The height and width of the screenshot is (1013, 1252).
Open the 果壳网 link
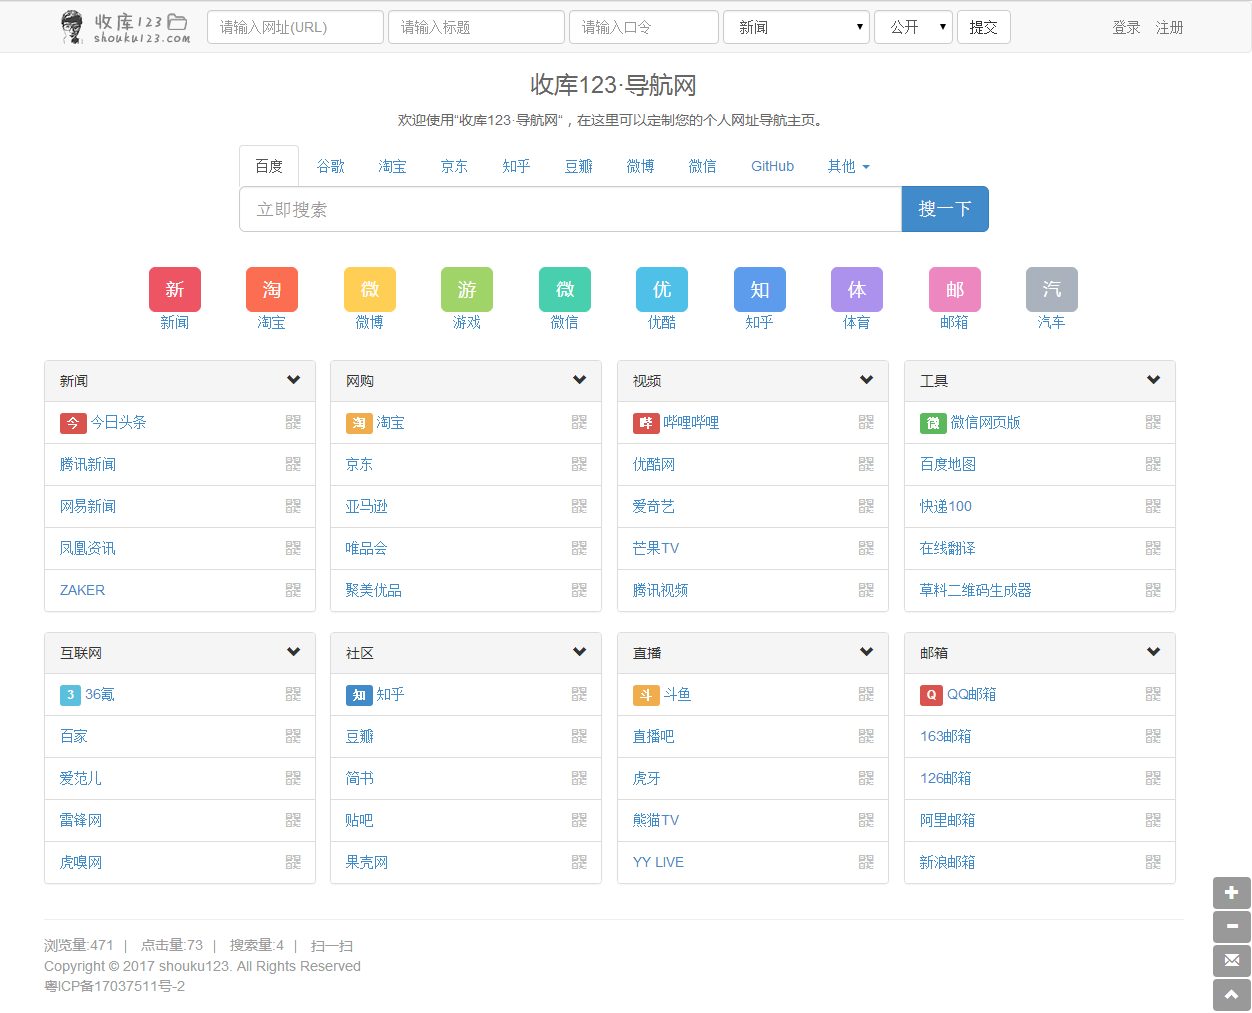[367, 862]
